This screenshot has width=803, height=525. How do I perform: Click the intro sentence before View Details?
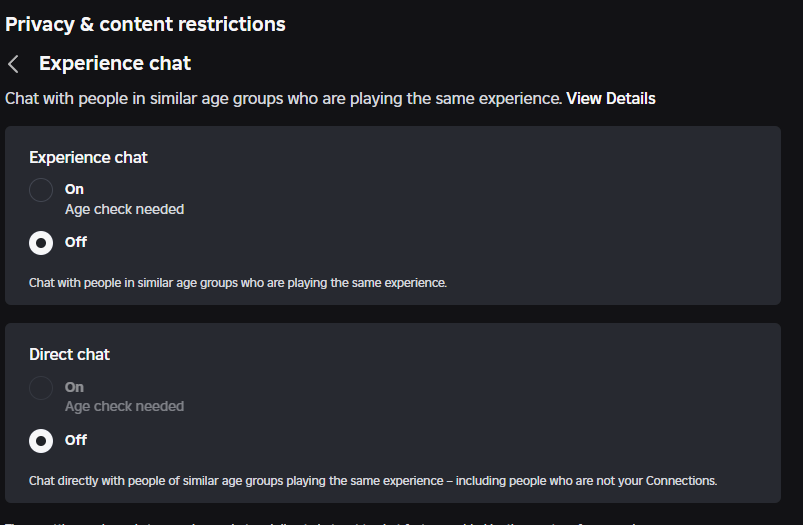(283, 99)
